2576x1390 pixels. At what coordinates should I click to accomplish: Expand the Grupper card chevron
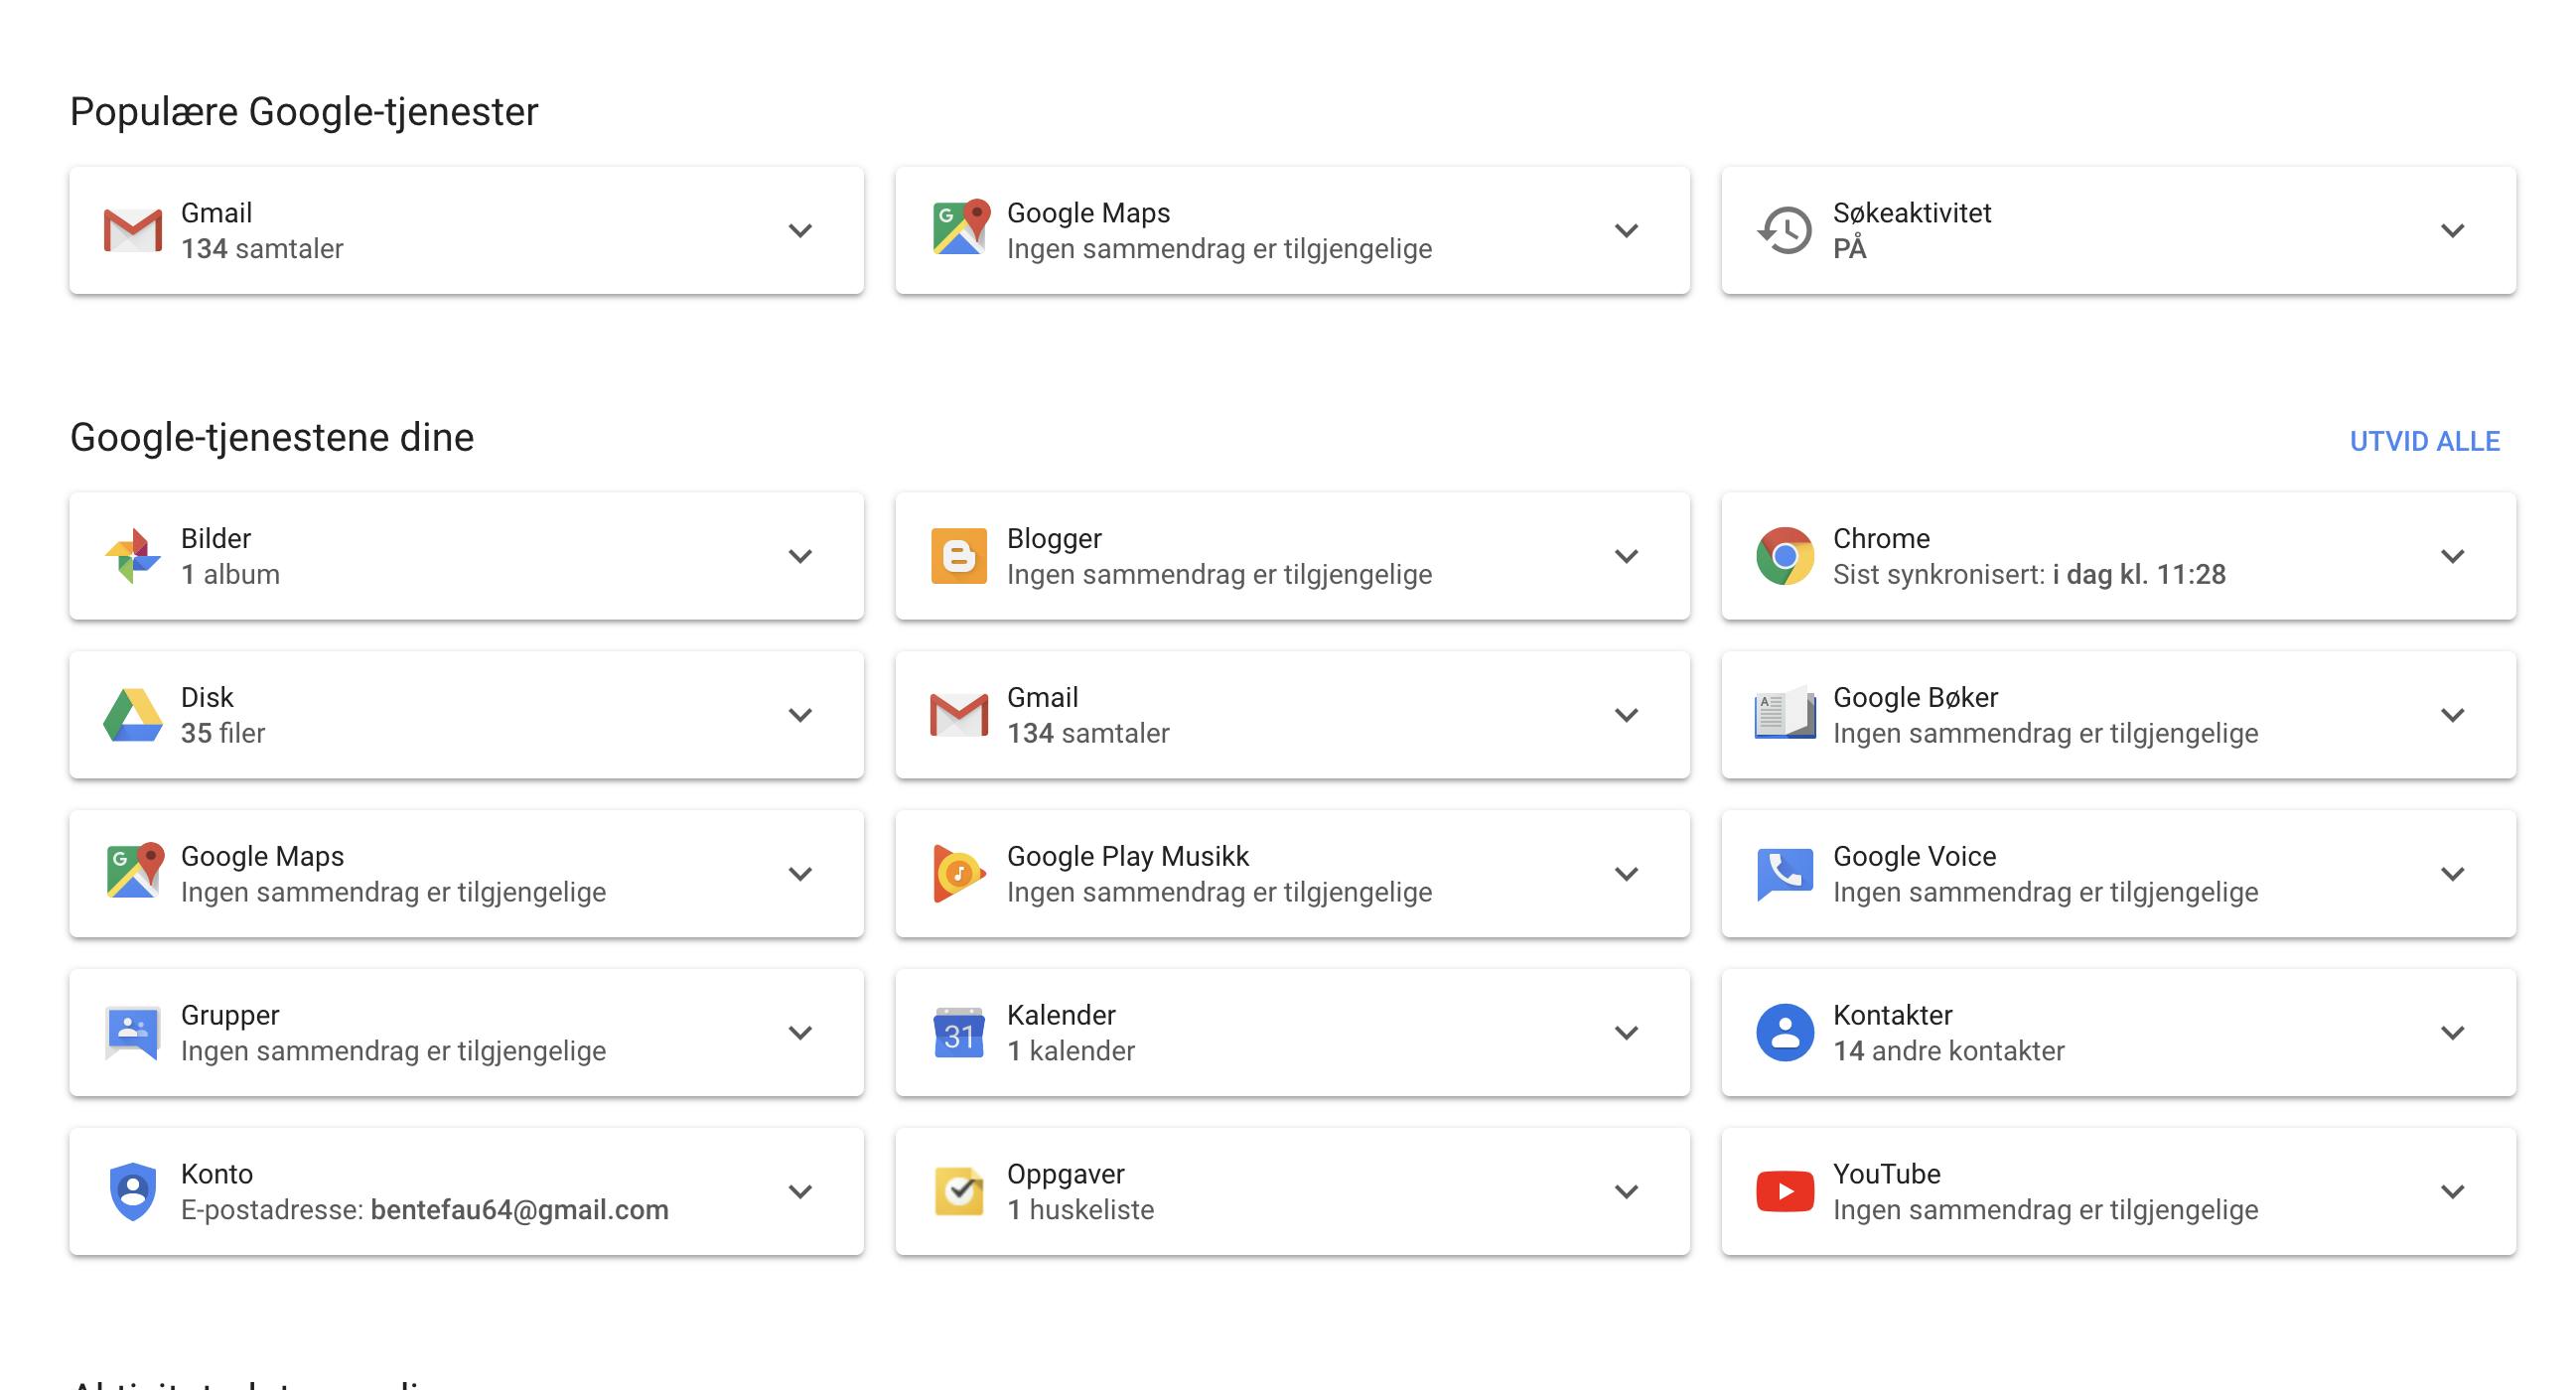[x=800, y=1033]
